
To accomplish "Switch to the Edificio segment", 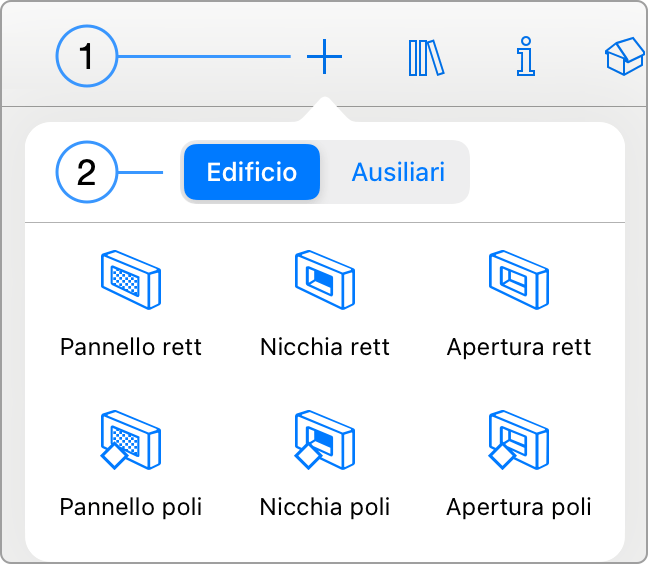I will point(252,172).
